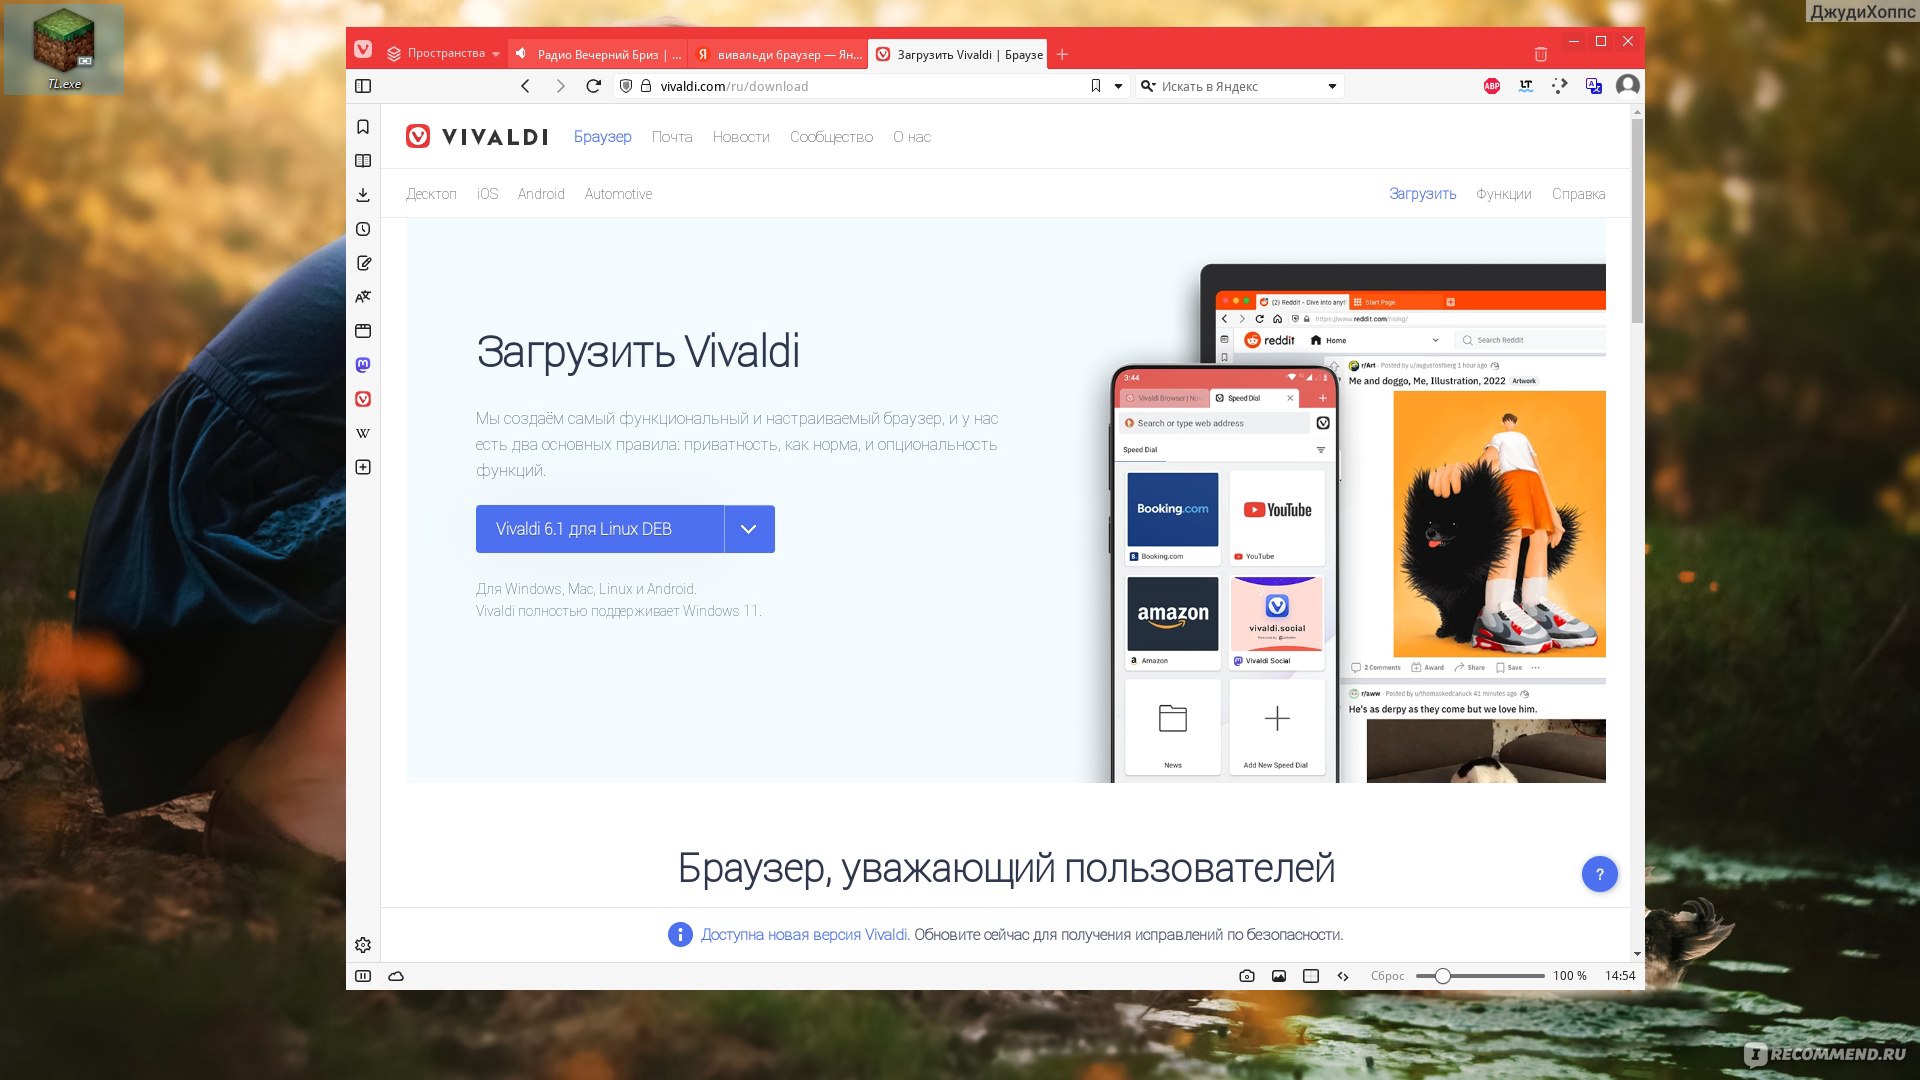Open the user profile avatar

1628,86
